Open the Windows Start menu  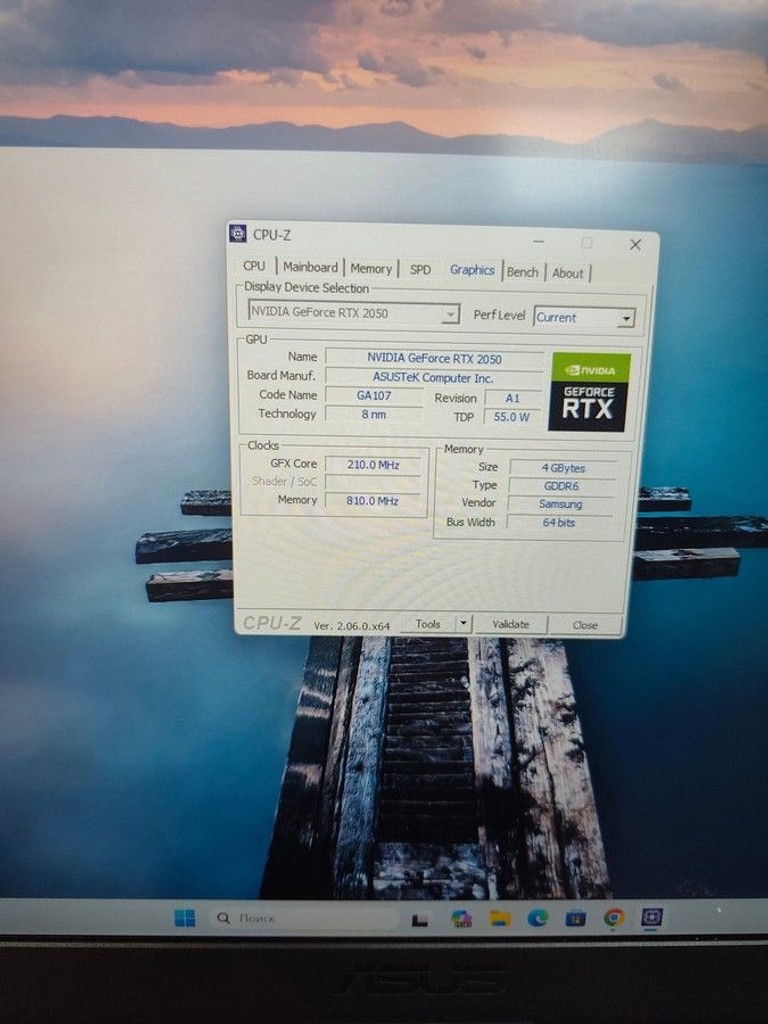point(185,918)
